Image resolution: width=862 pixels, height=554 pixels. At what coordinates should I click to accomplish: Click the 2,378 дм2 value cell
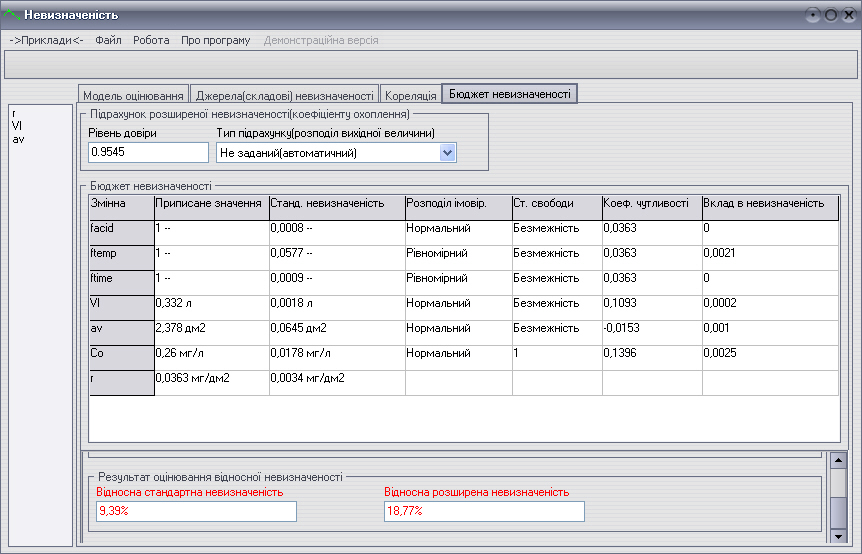click(x=212, y=333)
